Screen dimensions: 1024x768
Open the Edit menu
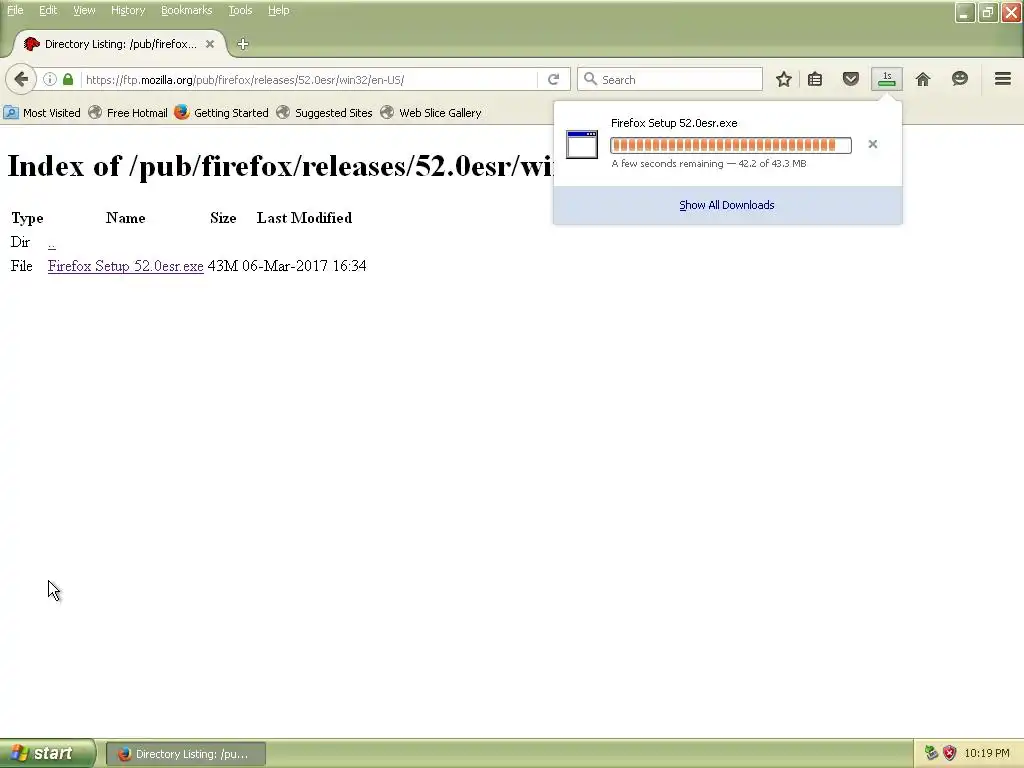point(48,10)
